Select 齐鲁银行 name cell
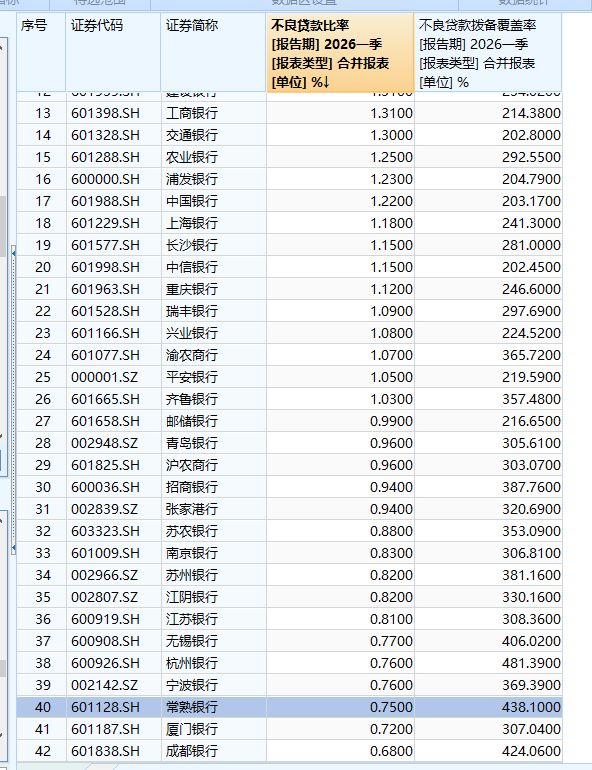 click(214, 399)
